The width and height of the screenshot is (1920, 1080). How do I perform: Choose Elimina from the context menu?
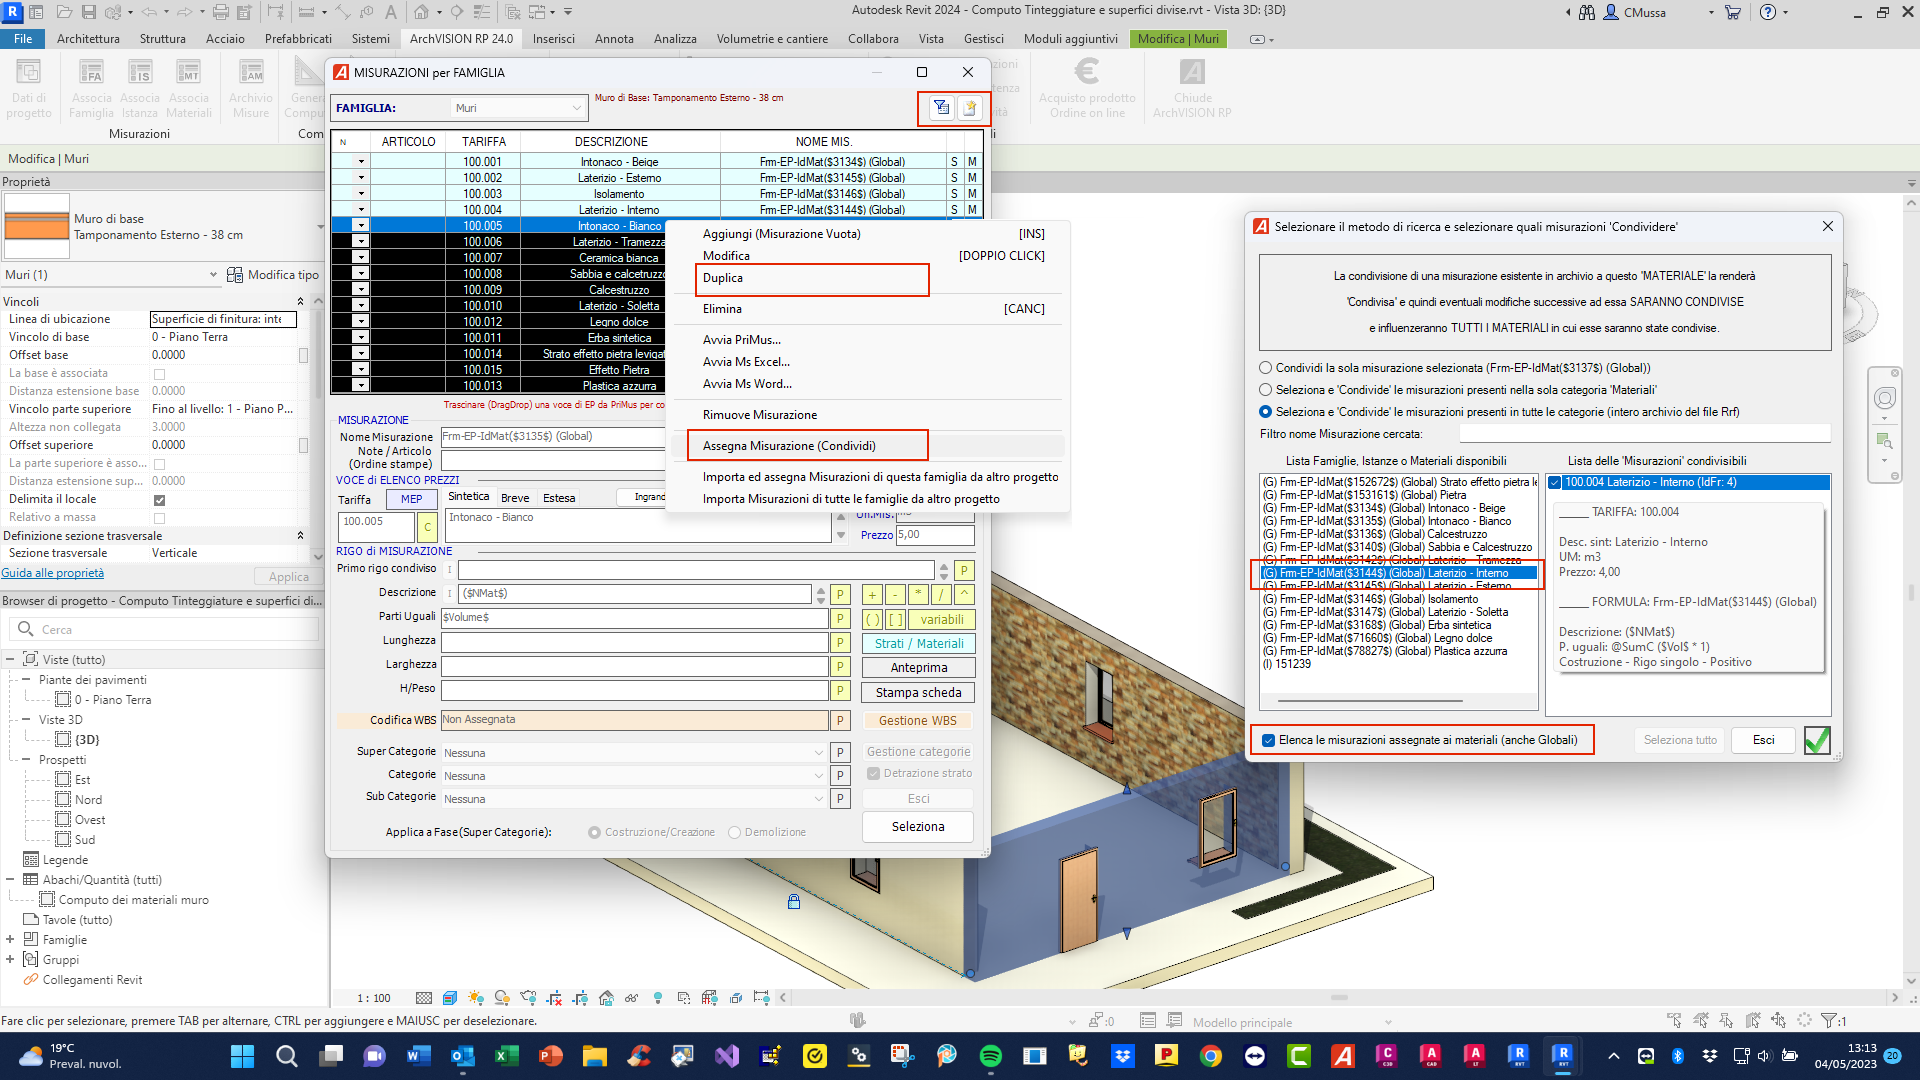click(722, 309)
